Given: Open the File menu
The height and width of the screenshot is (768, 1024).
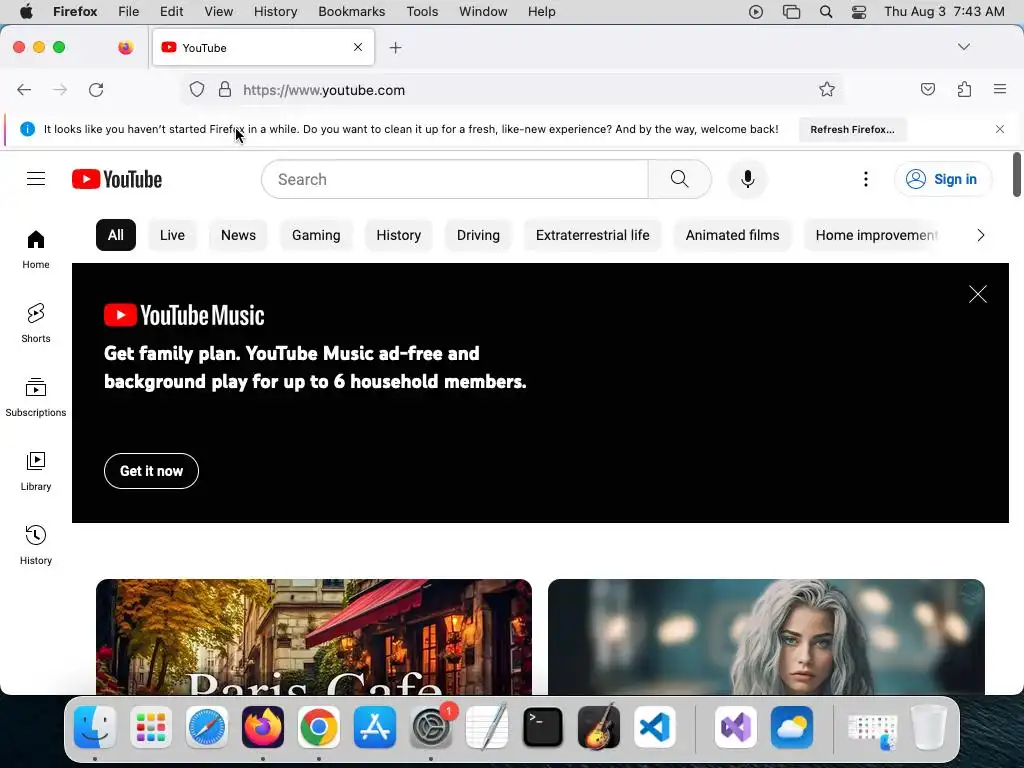Looking at the screenshot, I should [x=128, y=12].
